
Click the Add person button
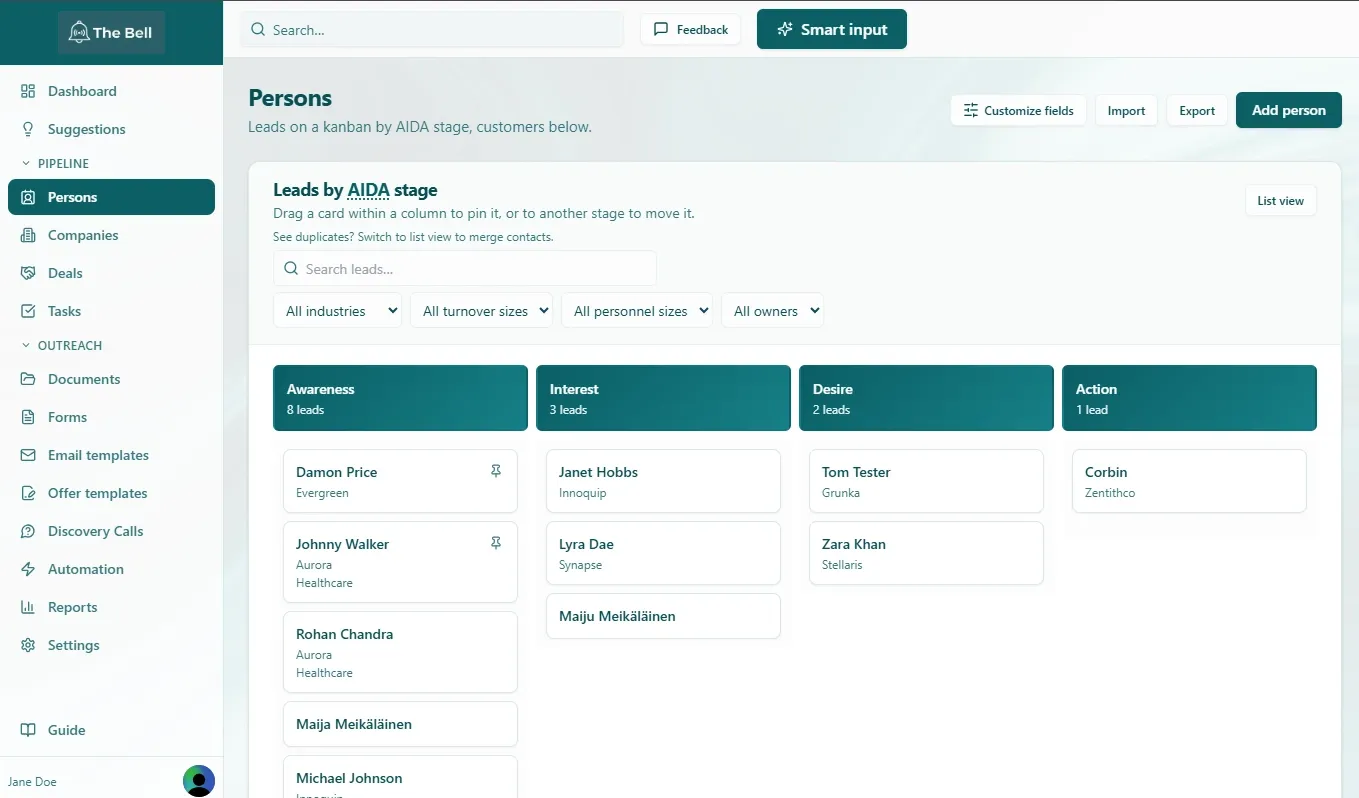click(x=1289, y=110)
